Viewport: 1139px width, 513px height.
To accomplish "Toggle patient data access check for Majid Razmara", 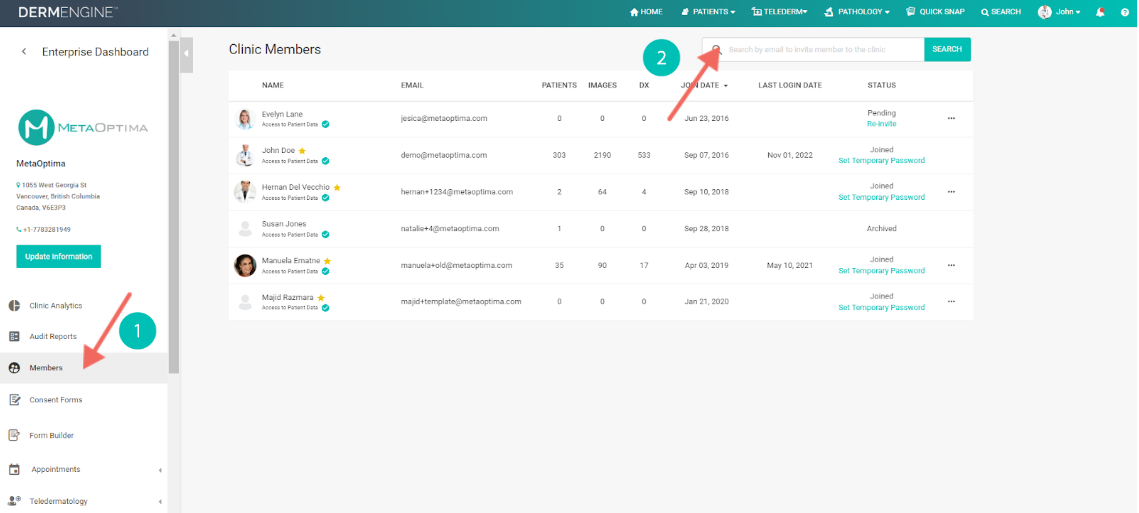I will click(x=325, y=308).
